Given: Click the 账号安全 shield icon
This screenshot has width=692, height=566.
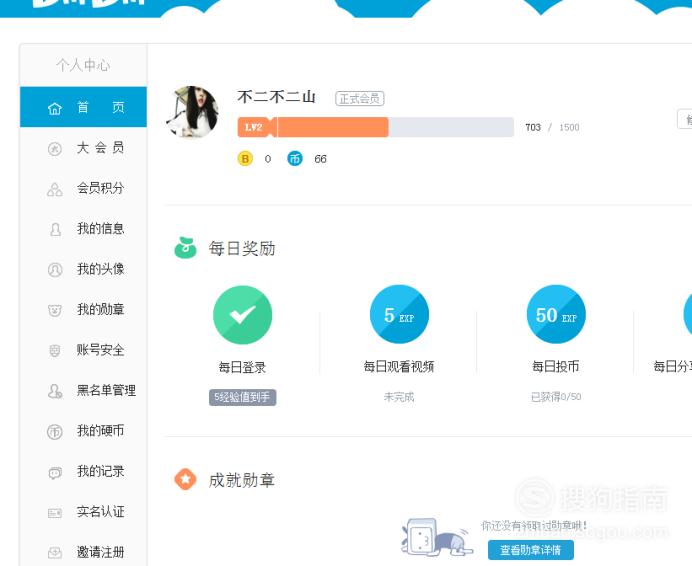Looking at the screenshot, I should 55,351.
